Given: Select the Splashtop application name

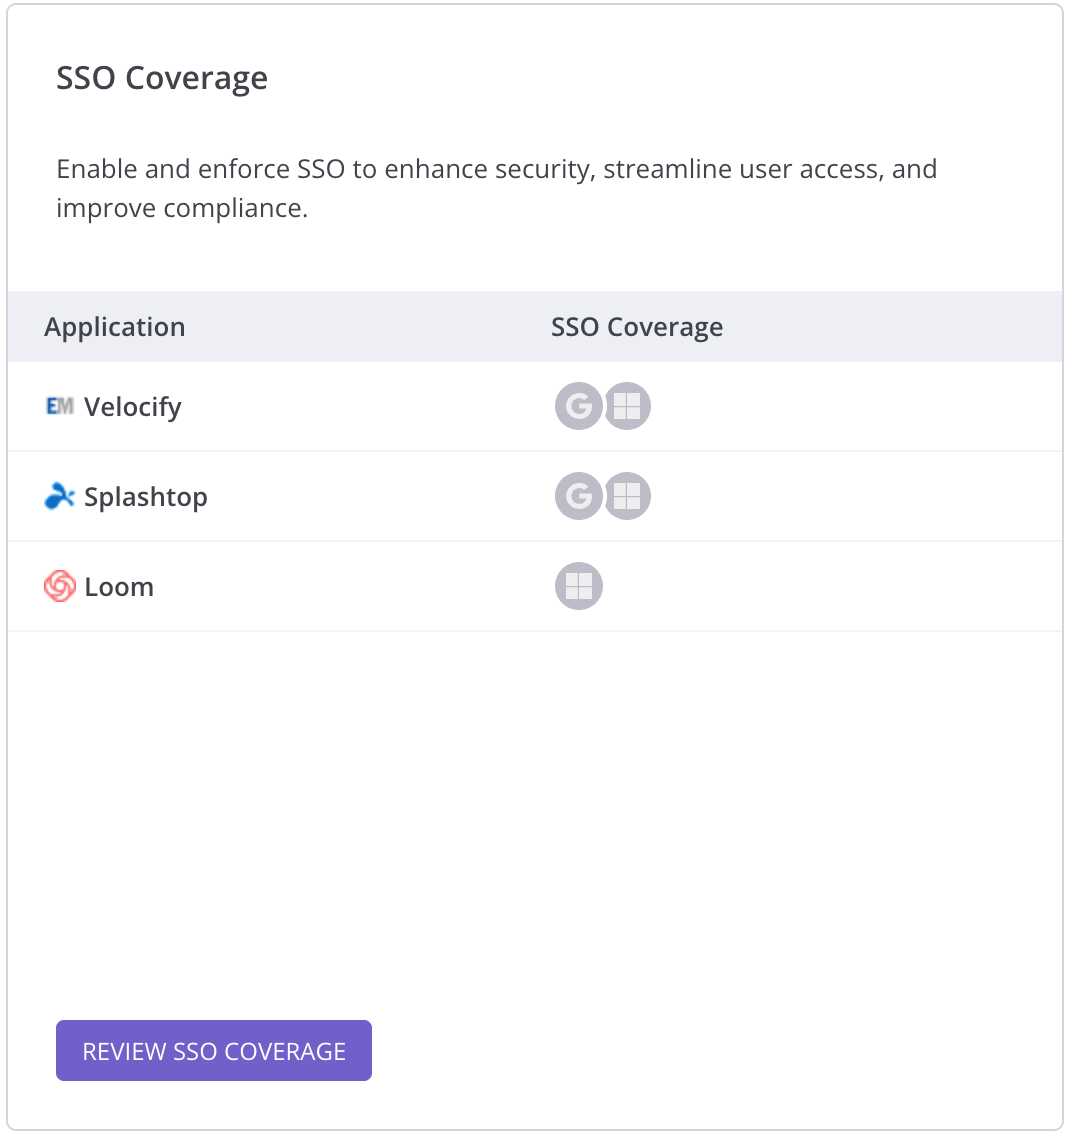Looking at the screenshot, I should [x=146, y=497].
